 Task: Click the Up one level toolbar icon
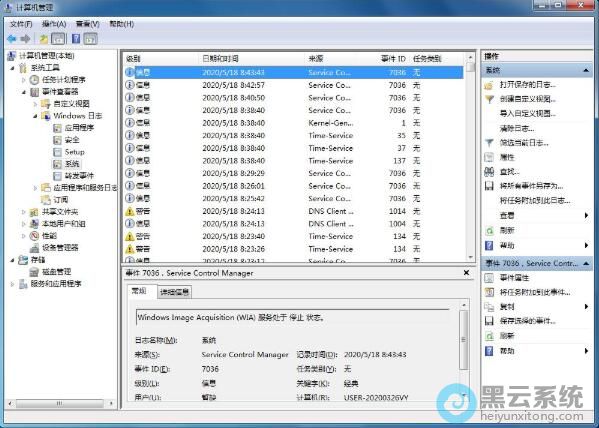(x=44, y=39)
